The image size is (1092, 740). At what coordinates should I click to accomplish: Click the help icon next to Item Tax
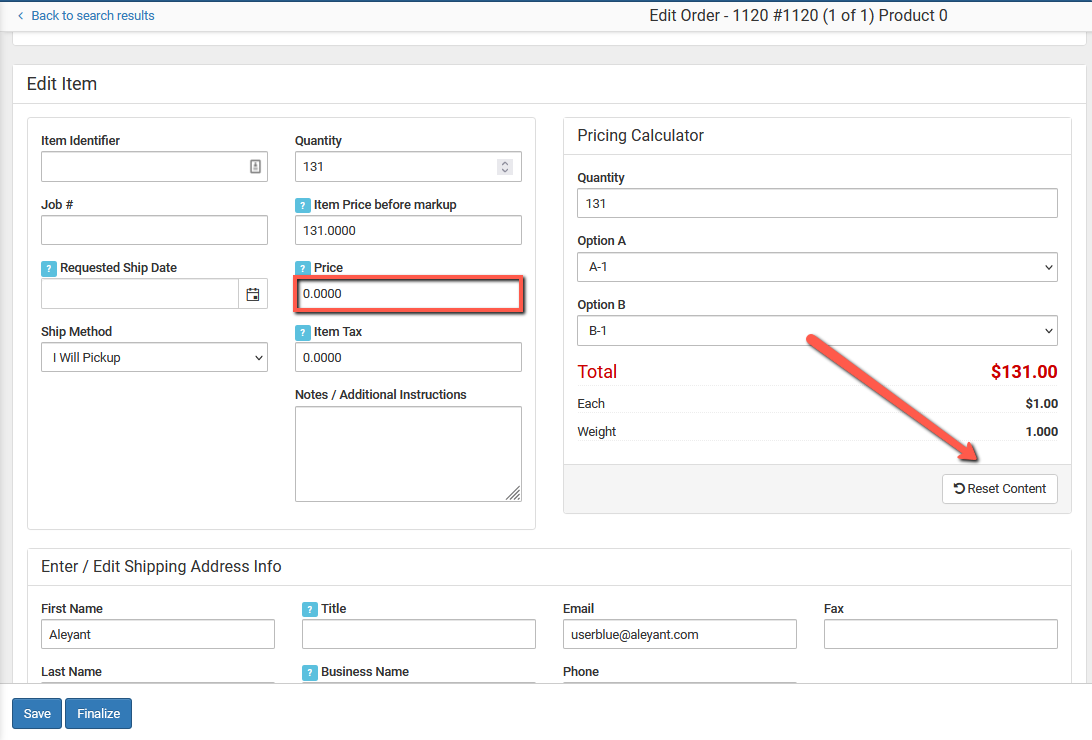point(302,332)
